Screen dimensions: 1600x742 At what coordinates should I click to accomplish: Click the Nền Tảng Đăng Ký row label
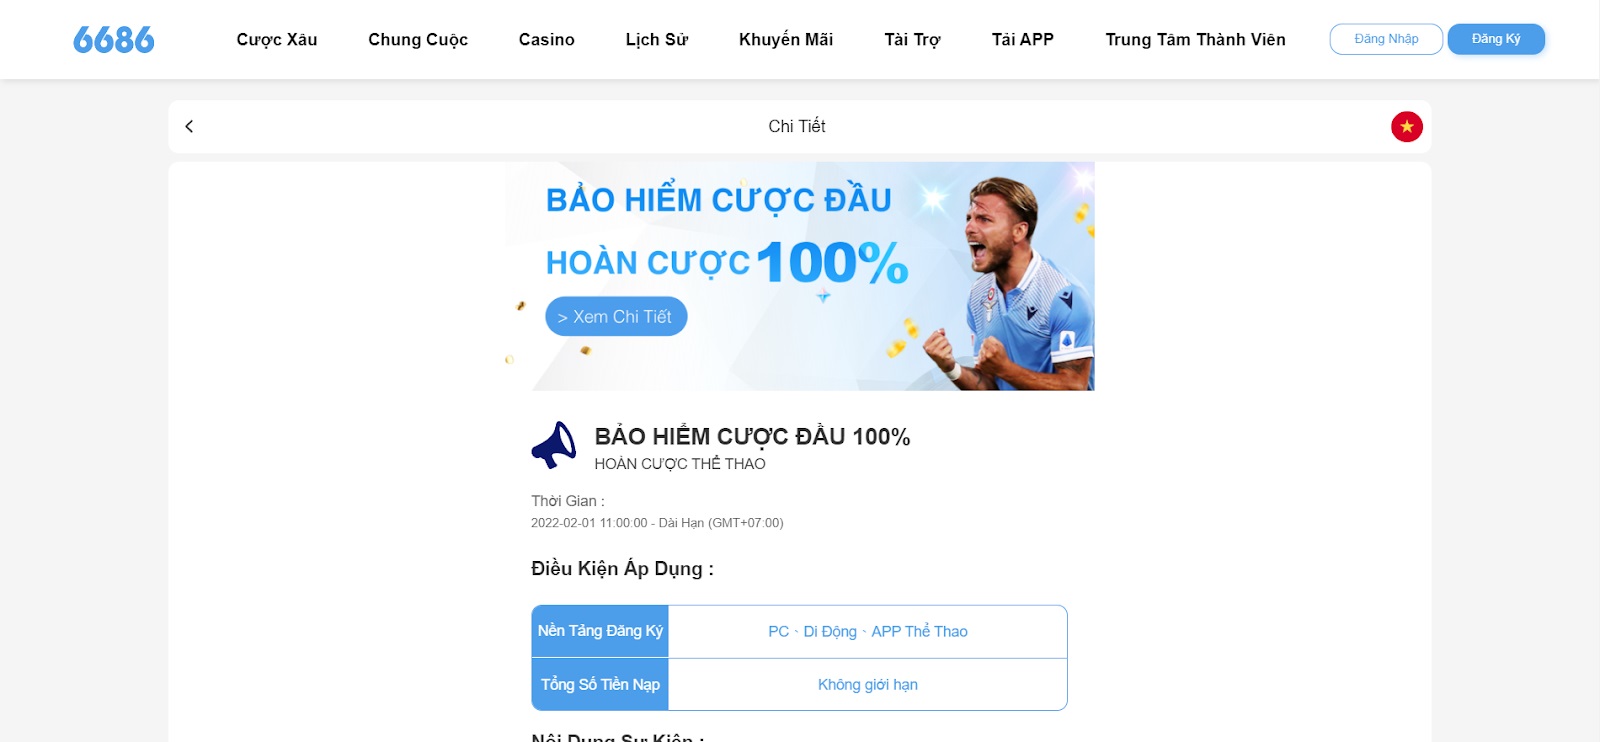point(600,631)
